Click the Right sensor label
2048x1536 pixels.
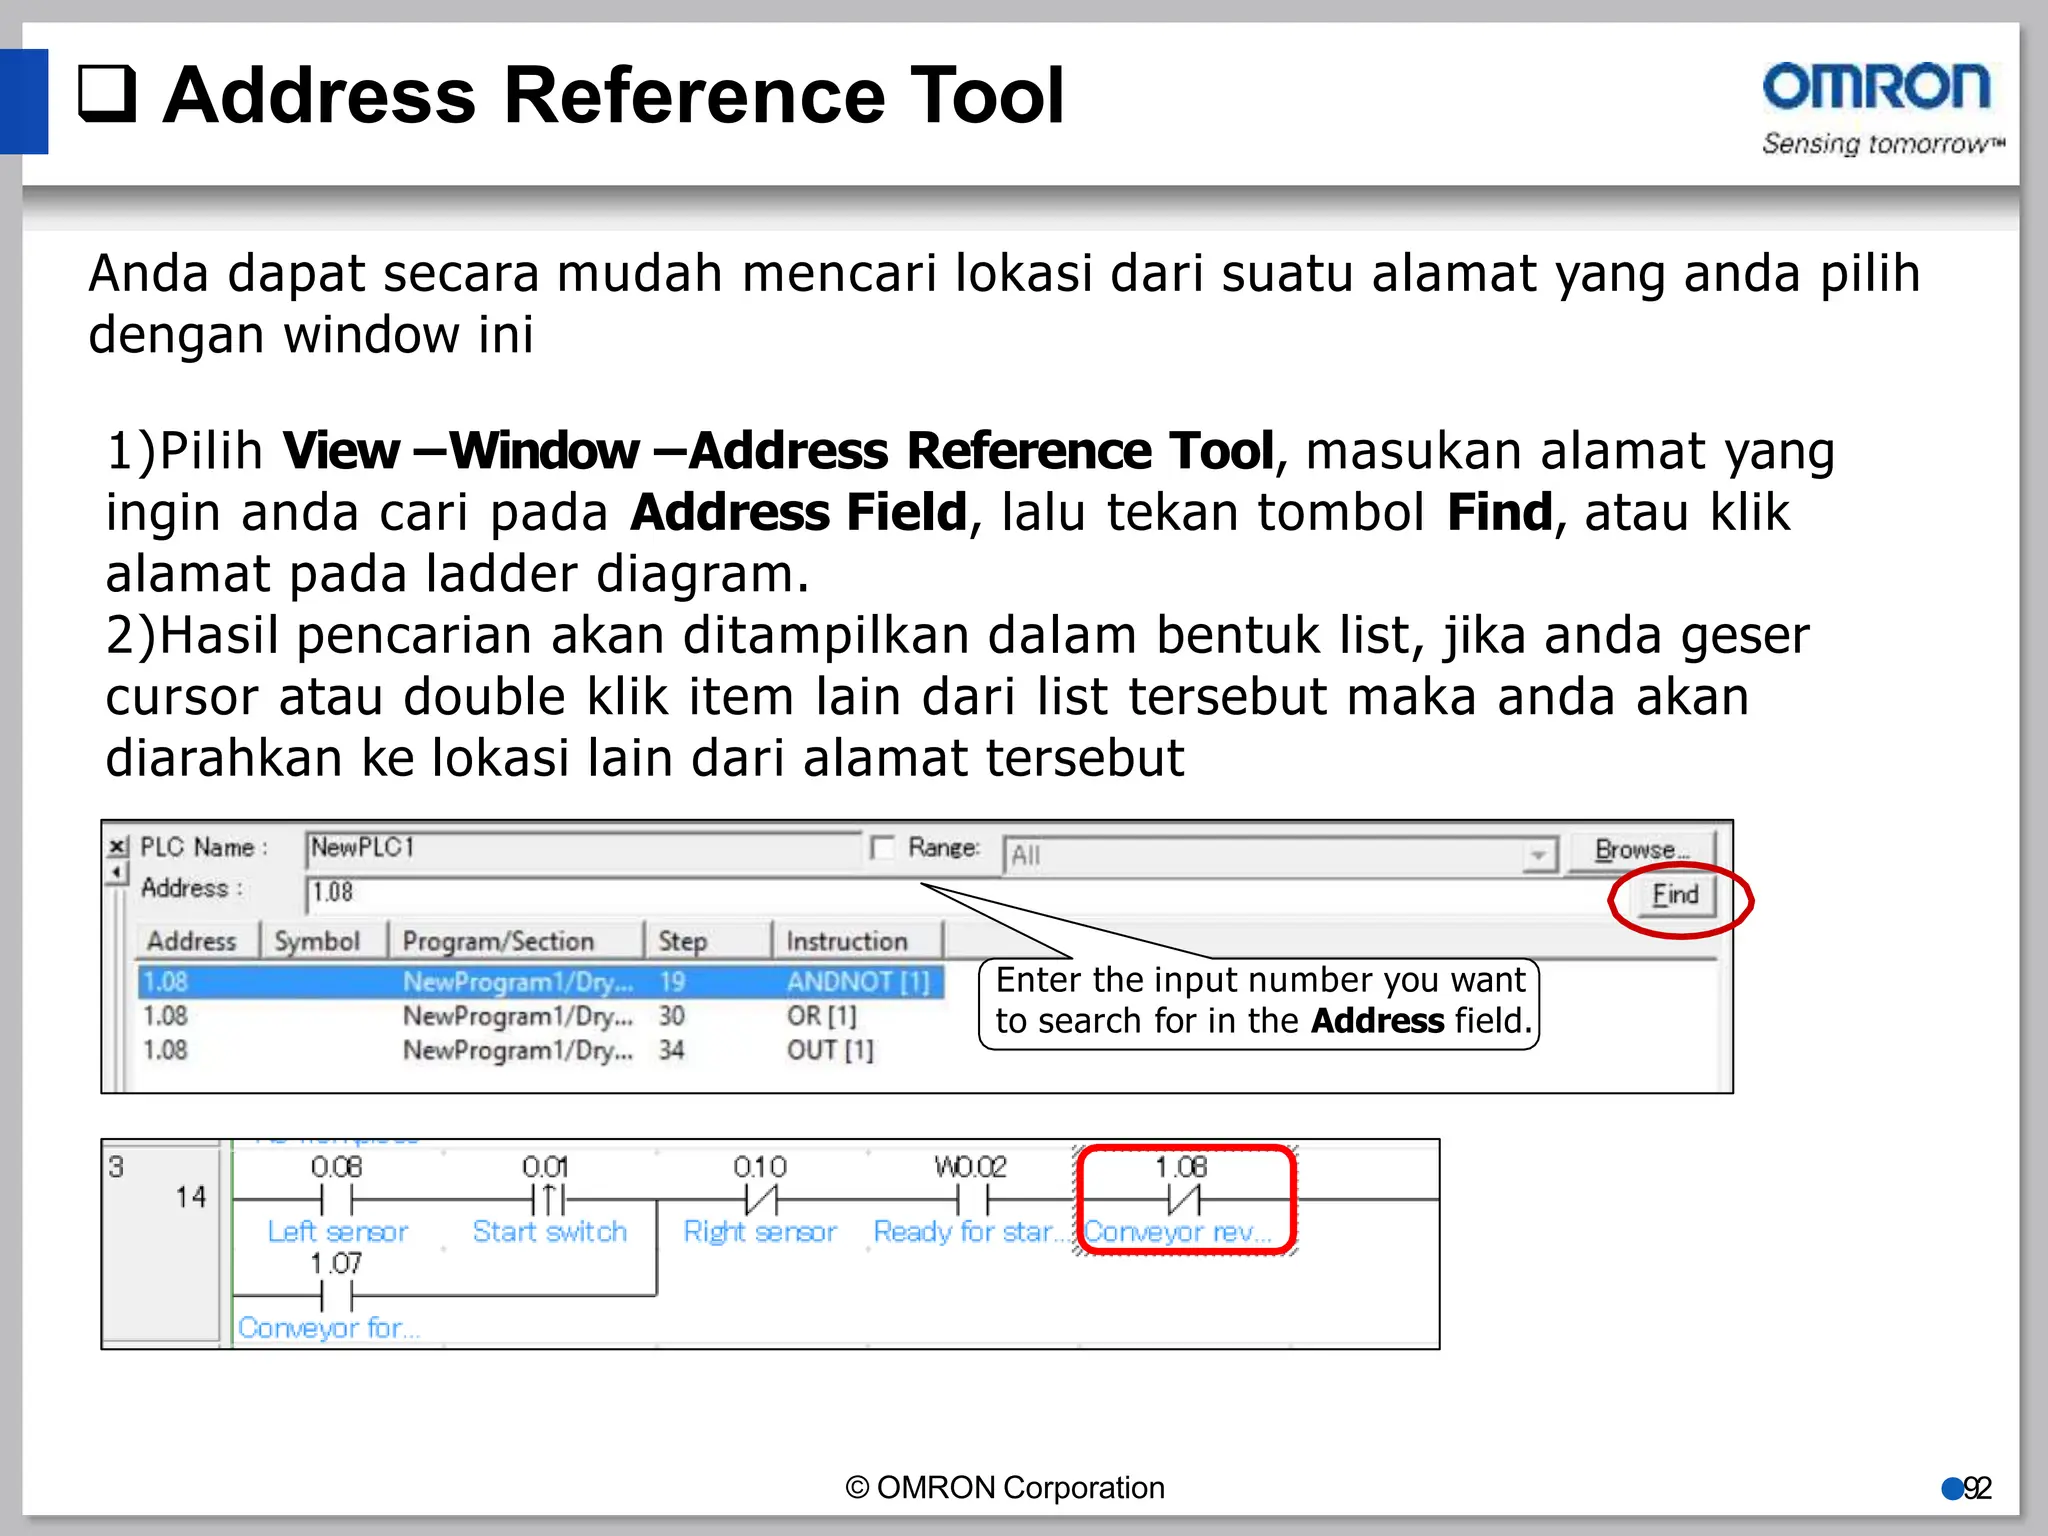click(x=760, y=1232)
